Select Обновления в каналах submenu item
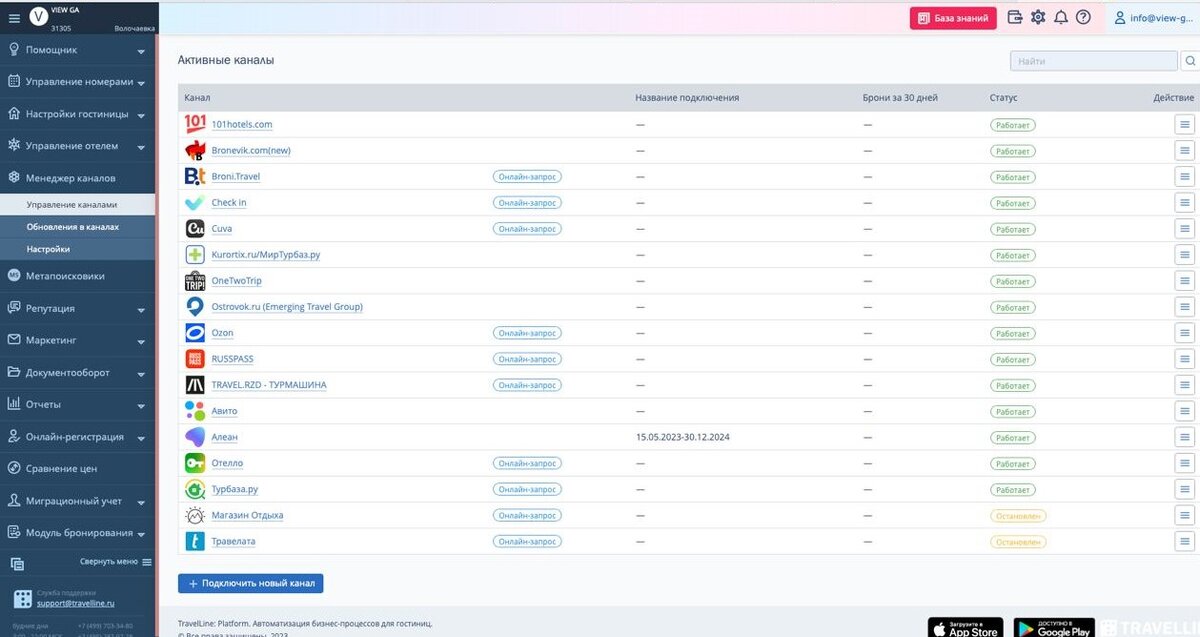Image resolution: width=1200 pixels, height=637 pixels. click(x=78, y=227)
